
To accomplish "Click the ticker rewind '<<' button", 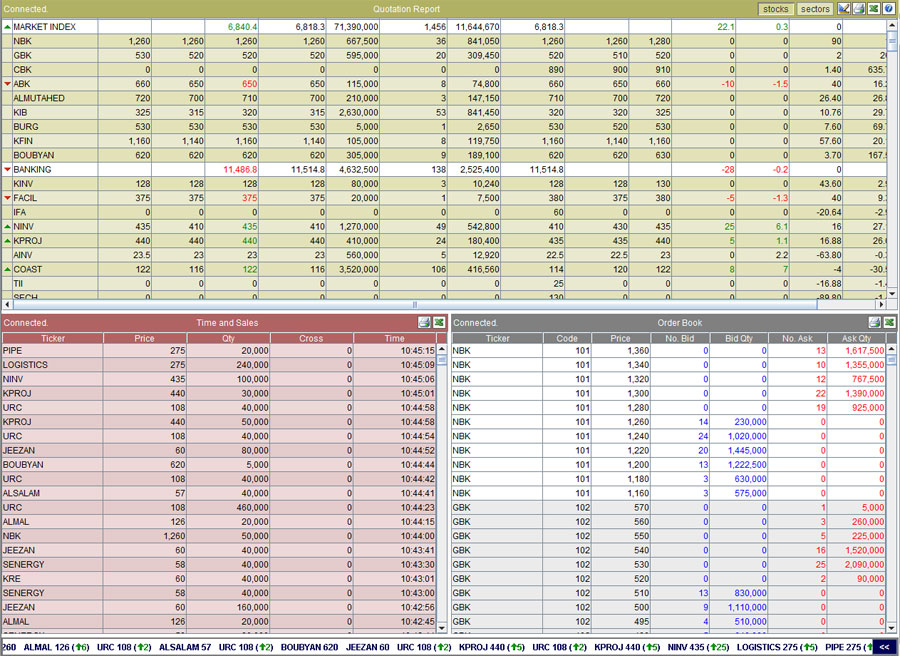I will 884,647.
